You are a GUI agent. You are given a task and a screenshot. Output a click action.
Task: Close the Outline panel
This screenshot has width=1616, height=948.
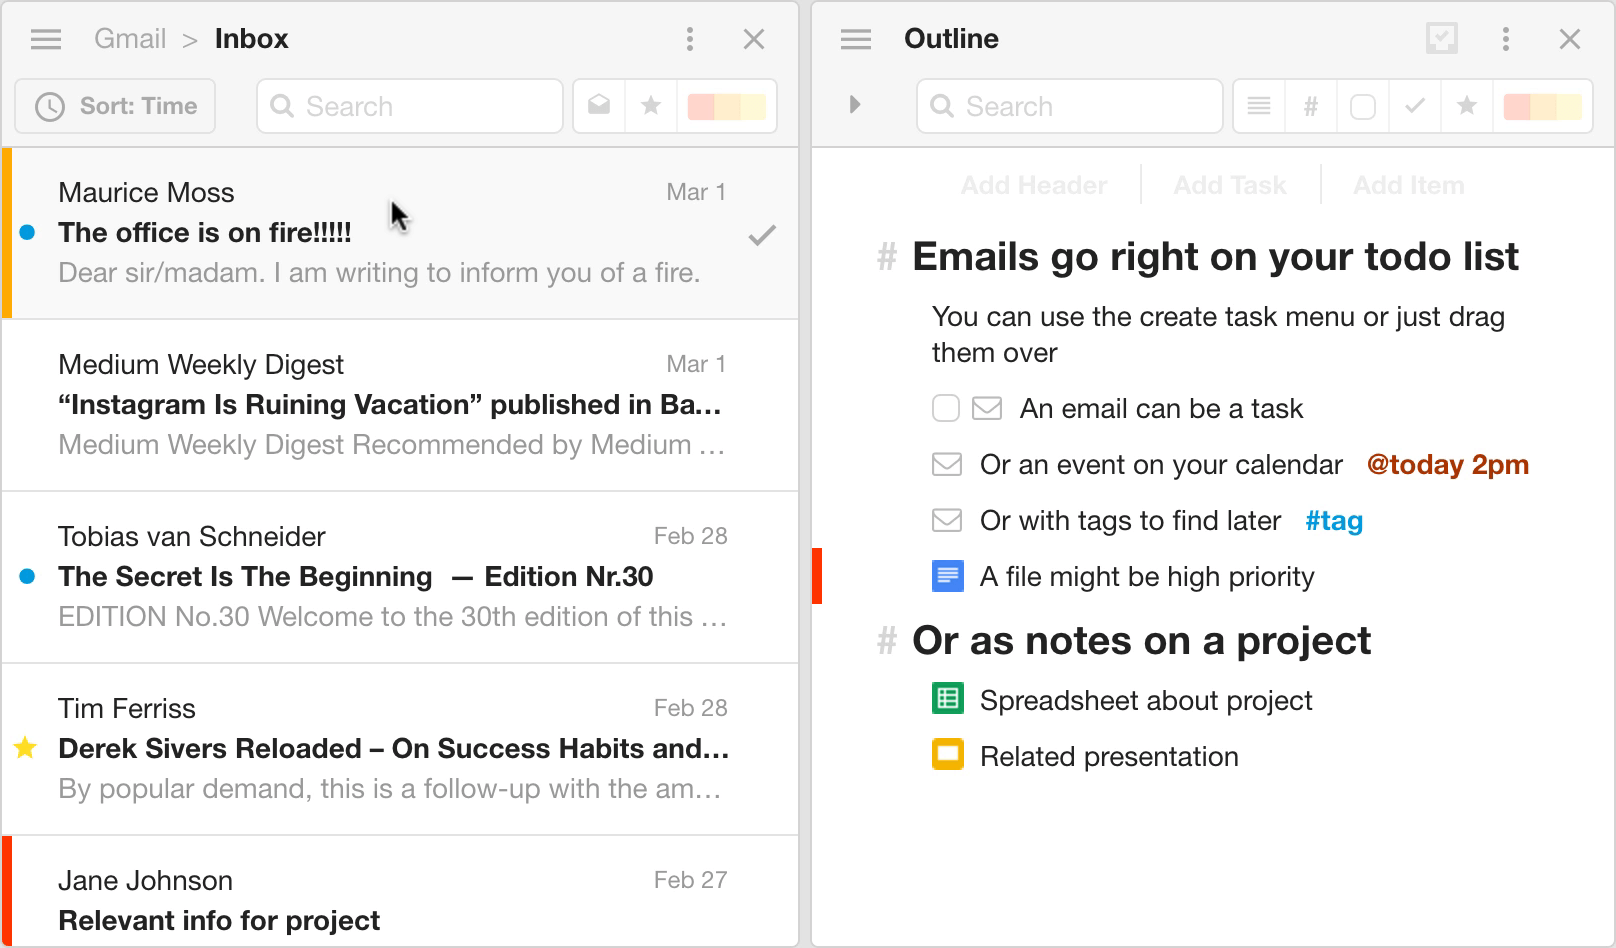[x=1570, y=39]
